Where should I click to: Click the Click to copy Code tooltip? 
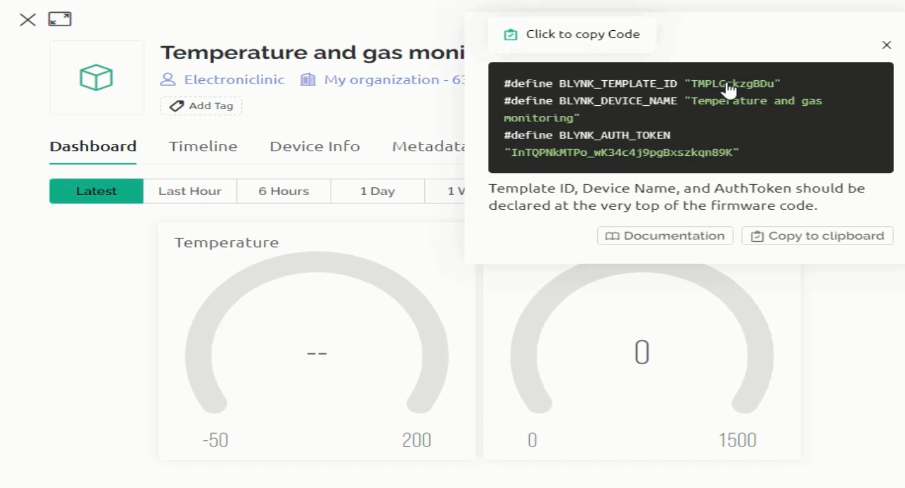[x=571, y=34]
